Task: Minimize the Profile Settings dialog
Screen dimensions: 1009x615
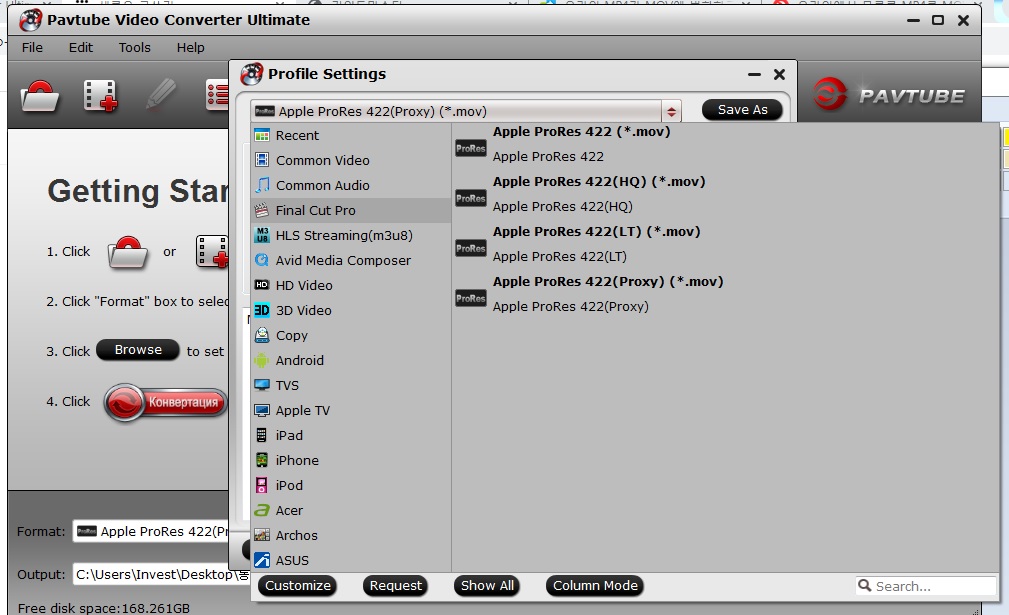Action: pos(754,75)
